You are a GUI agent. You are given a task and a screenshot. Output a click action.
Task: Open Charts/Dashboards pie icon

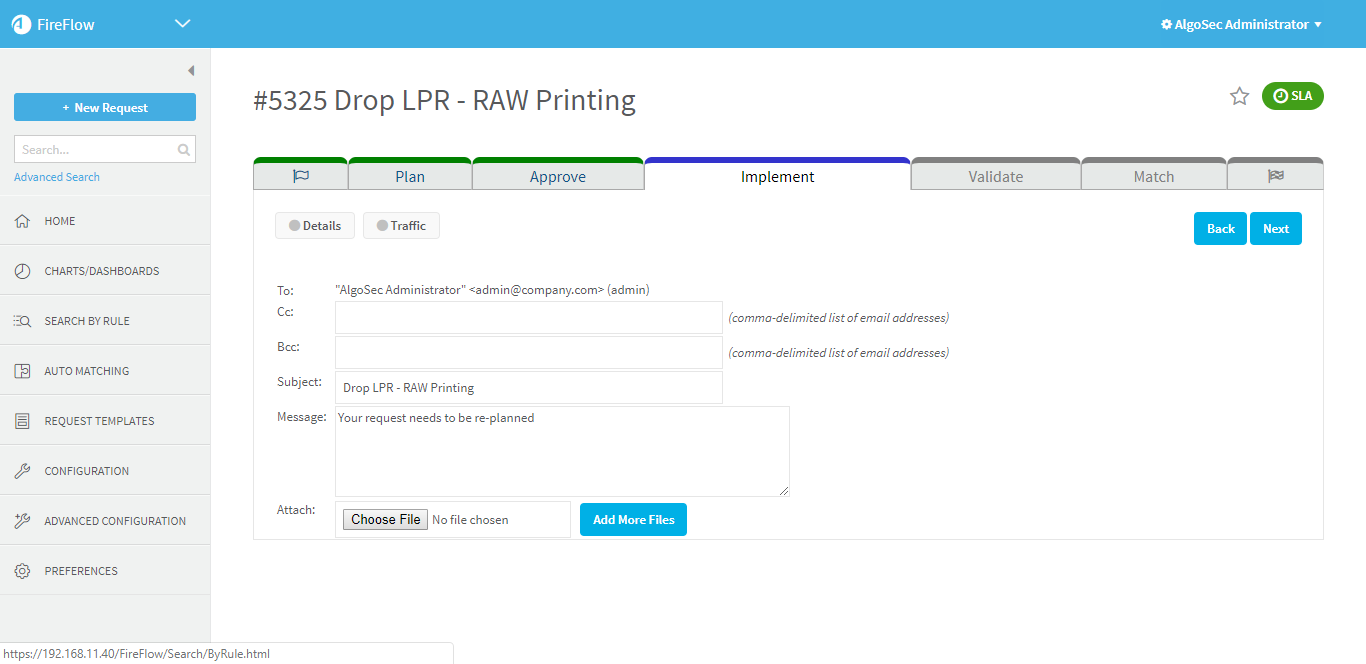22,271
